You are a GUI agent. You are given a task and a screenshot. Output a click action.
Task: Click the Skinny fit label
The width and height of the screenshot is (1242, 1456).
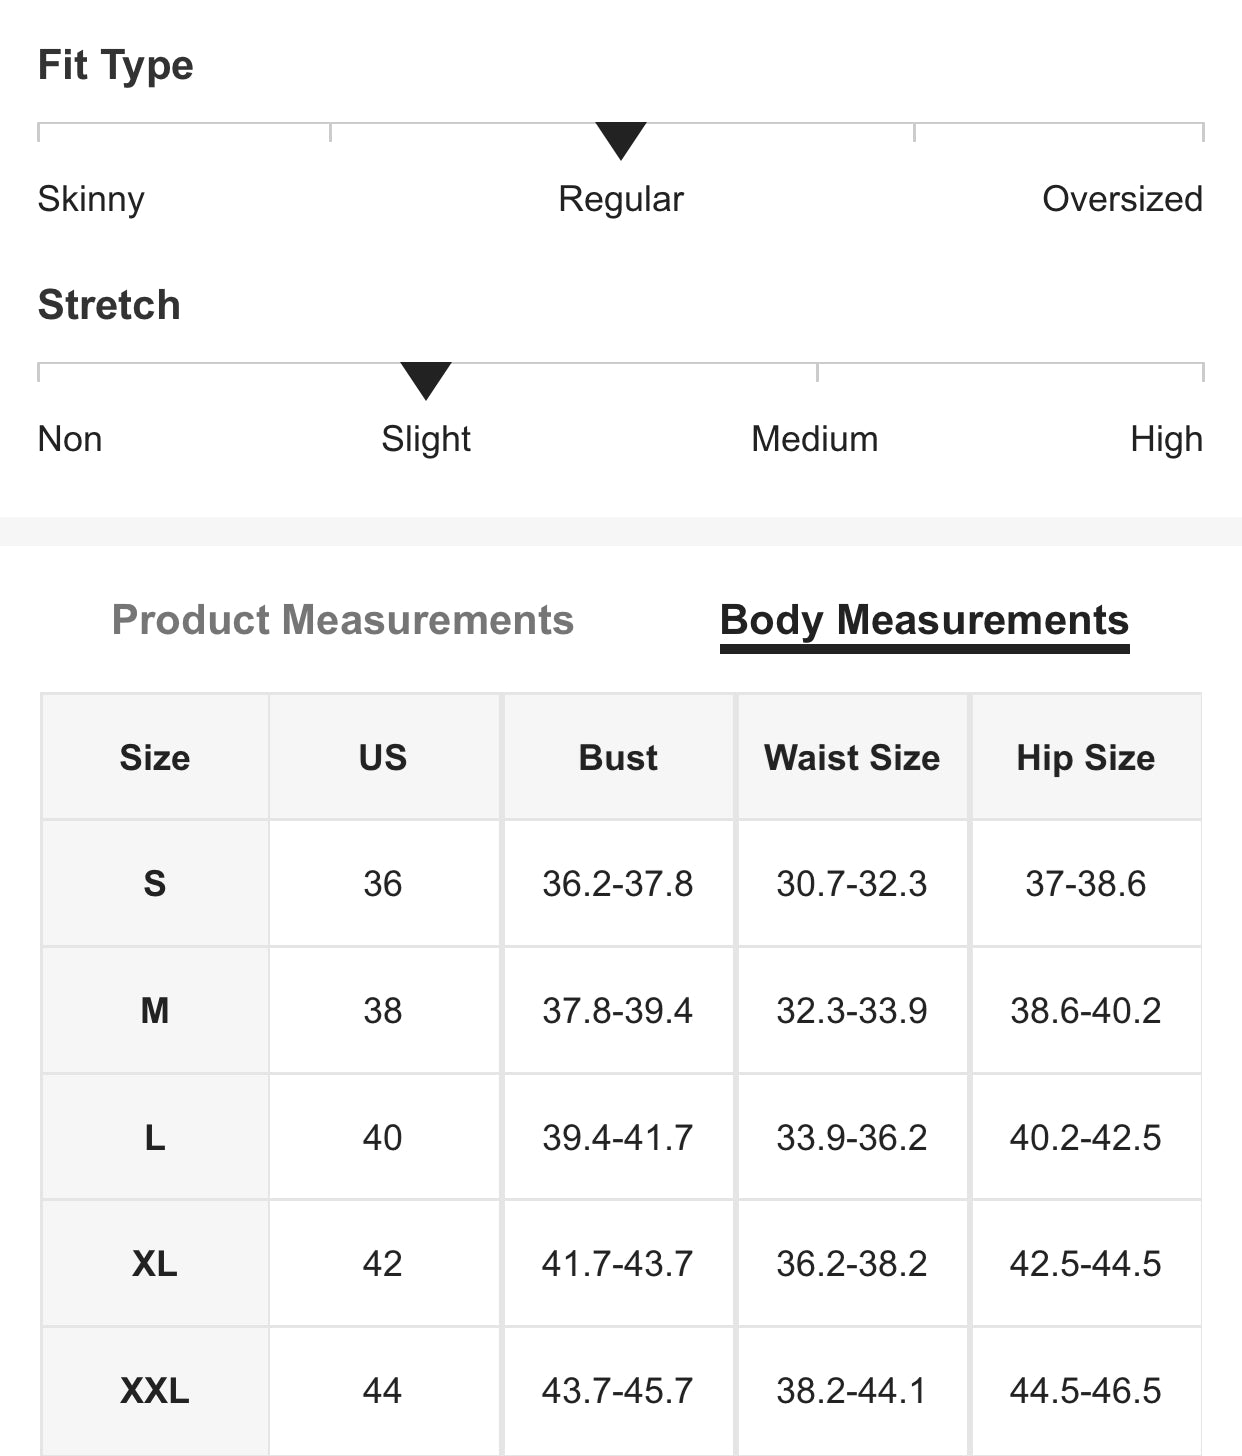click(x=91, y=199)
